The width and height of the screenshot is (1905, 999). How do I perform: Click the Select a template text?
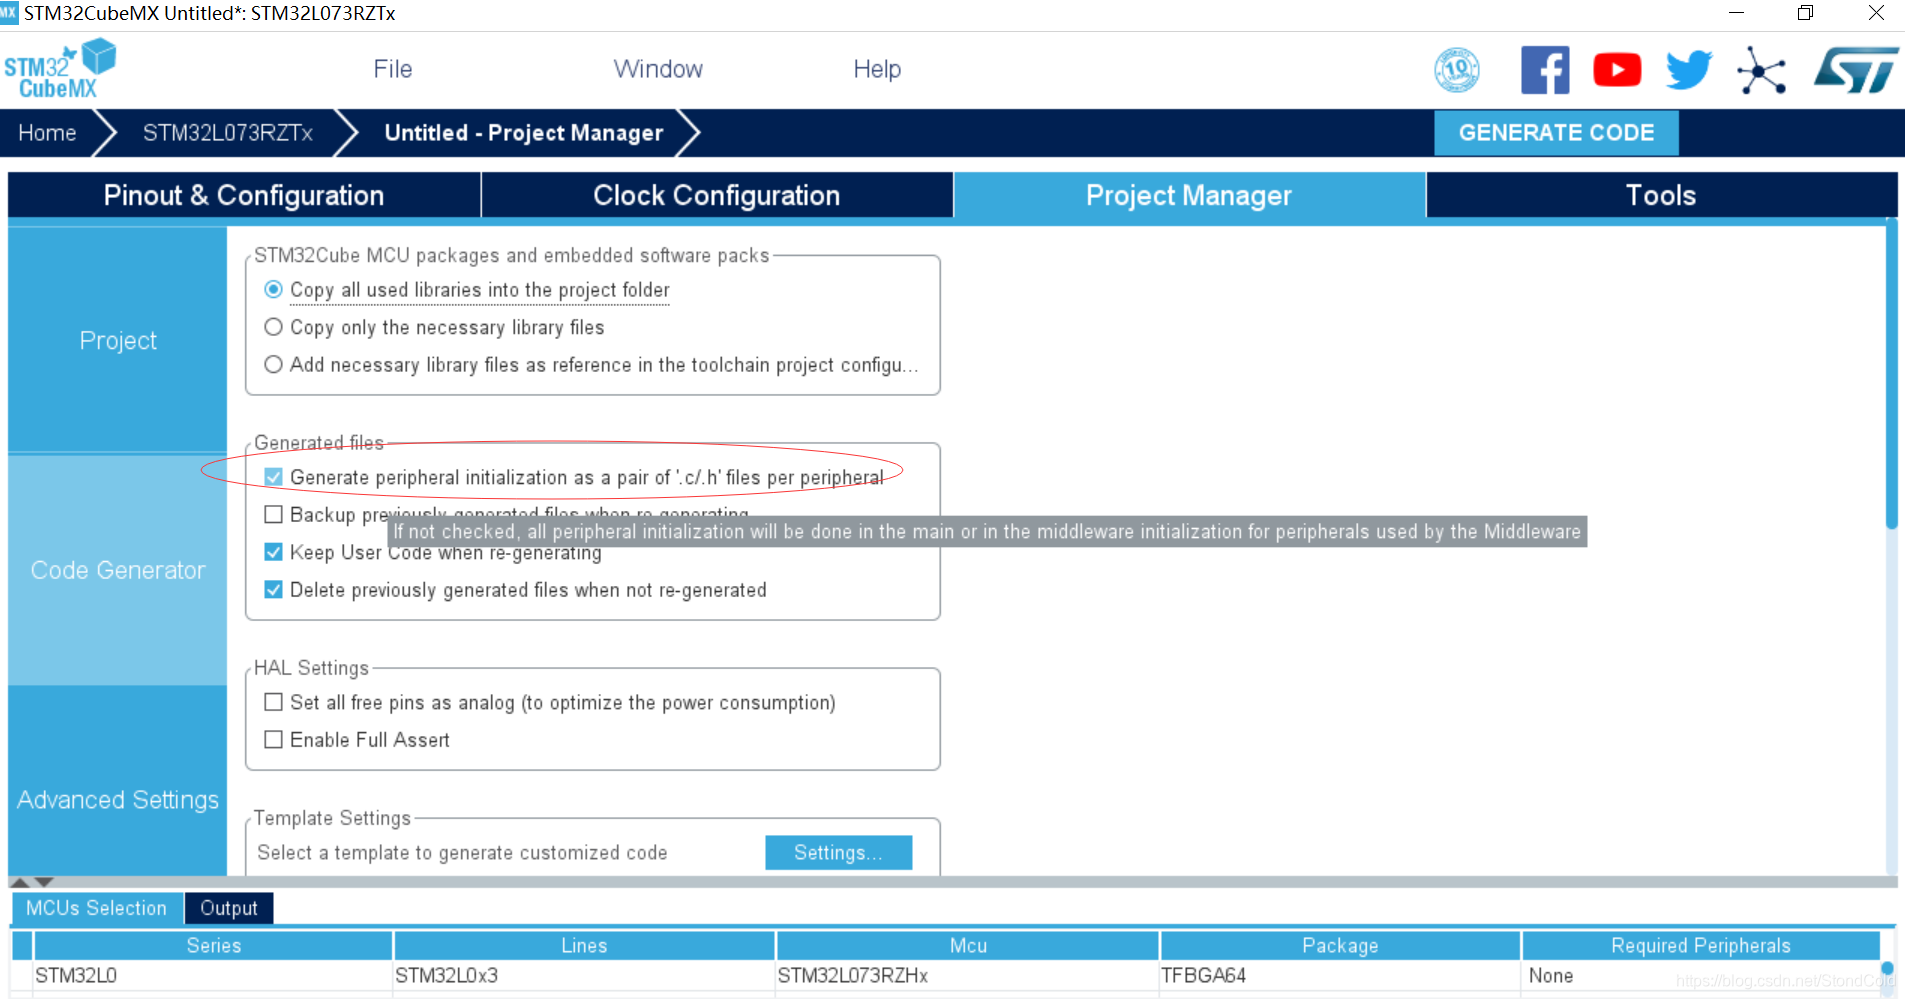pos(462,853)
